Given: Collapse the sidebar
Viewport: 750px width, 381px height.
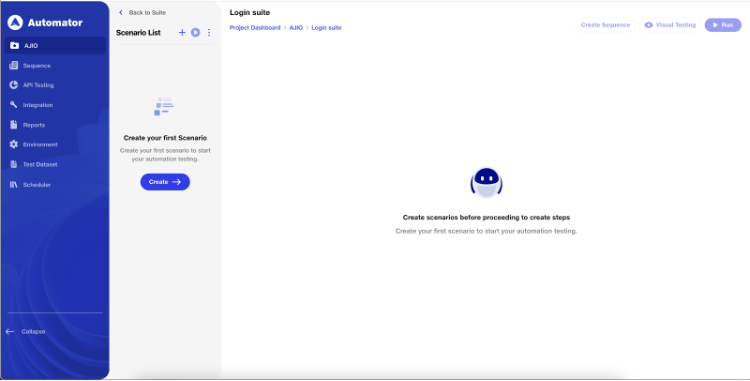Looking at the screenshot, I should tap(25, 331).
